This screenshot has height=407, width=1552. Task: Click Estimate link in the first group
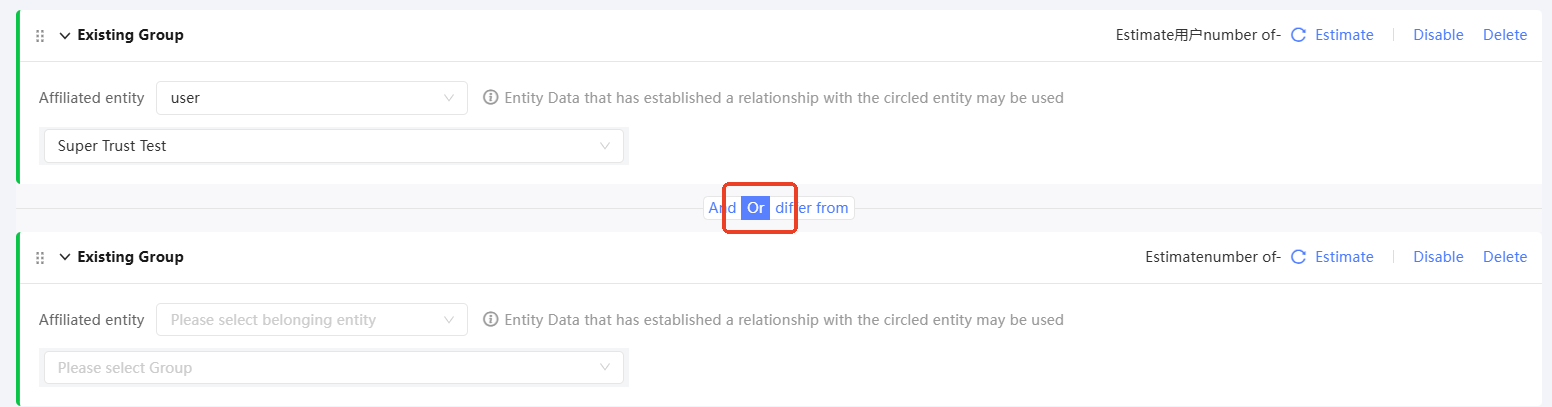click(1344, 35)
